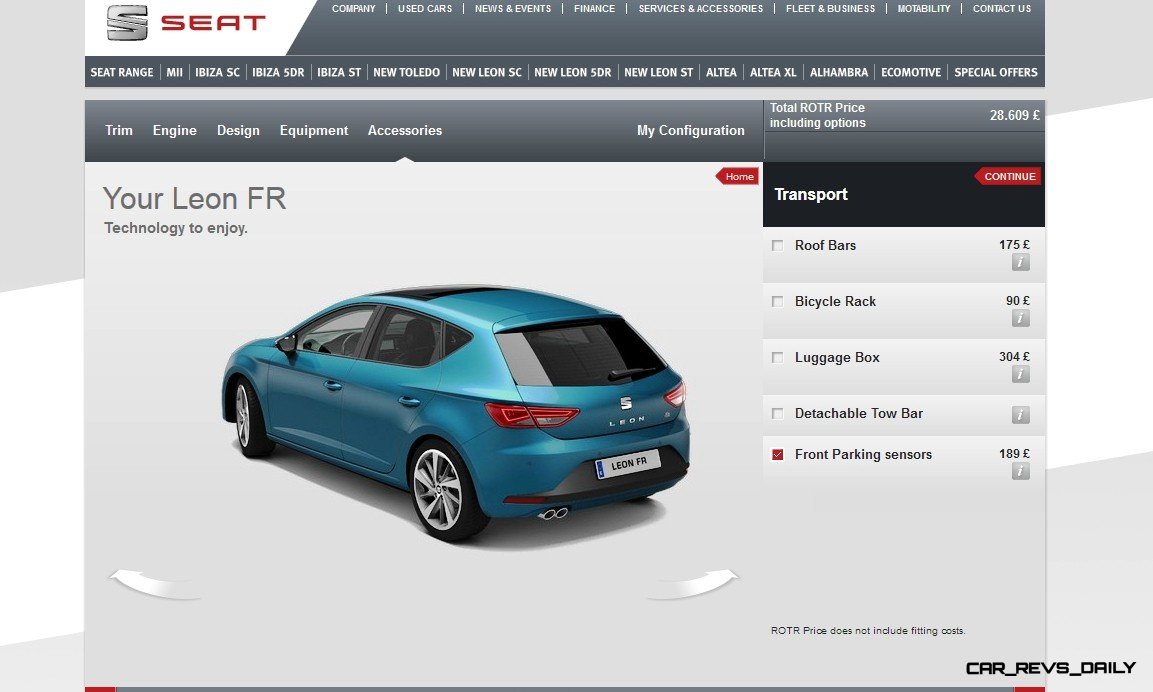Open info icon for Bicycle Rack
The height and width of the screenshot is (692, 1153).
click(x=1020, y=318)
